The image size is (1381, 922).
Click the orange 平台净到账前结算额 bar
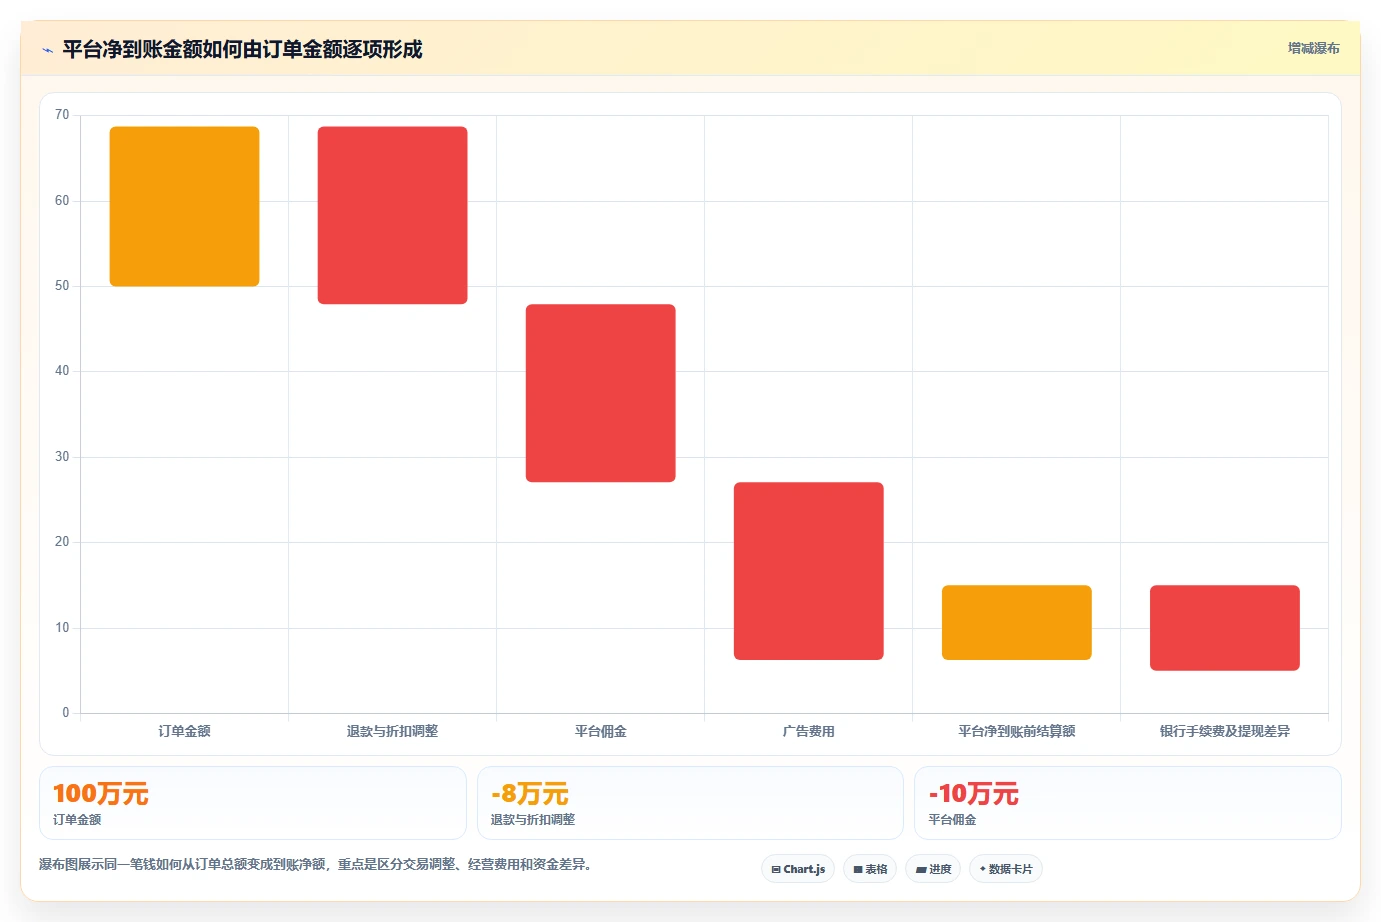coord(1017,622)
